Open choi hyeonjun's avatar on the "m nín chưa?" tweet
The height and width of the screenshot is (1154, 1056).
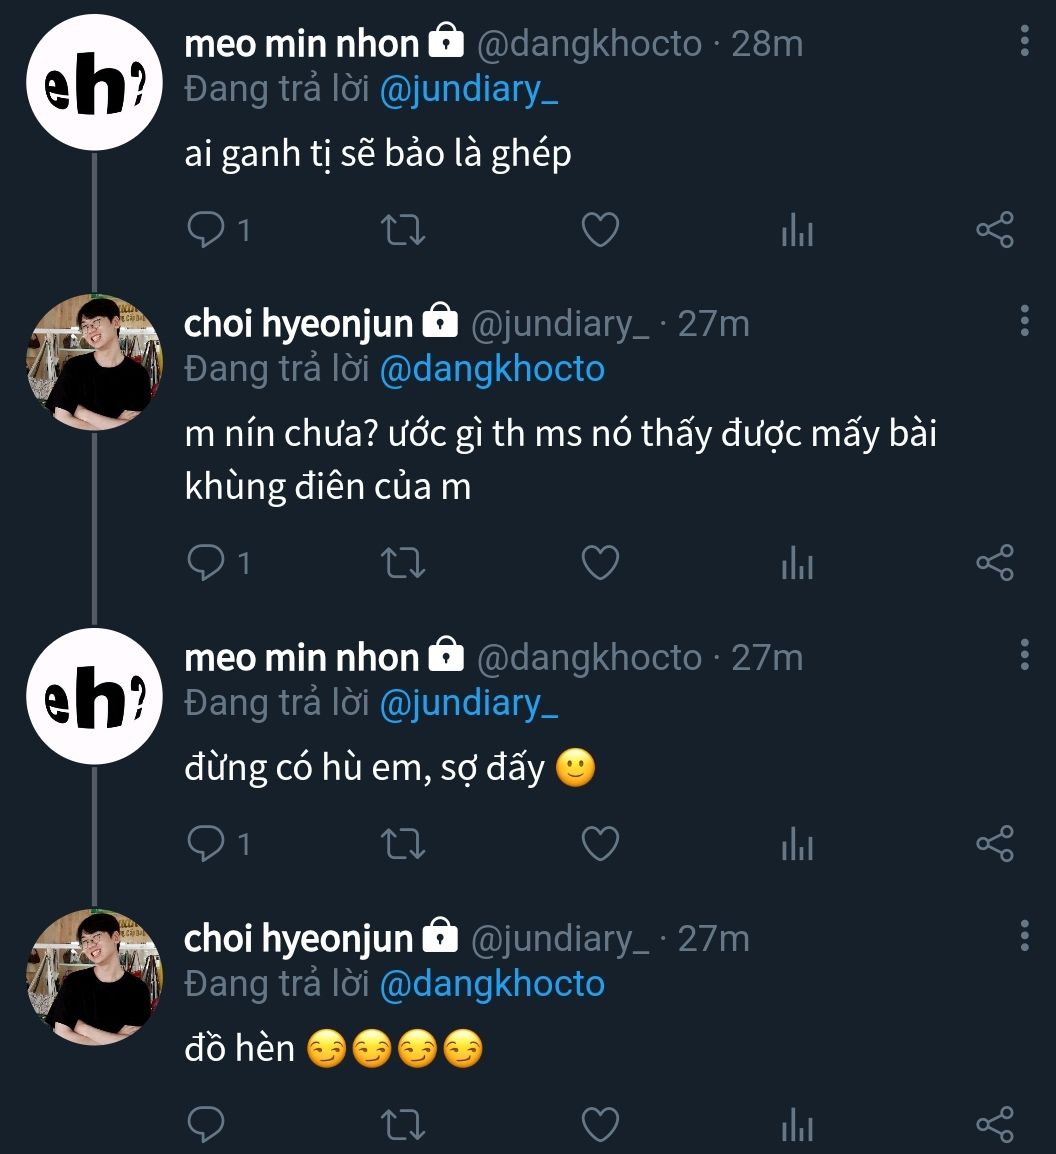[x=94, y=362]
